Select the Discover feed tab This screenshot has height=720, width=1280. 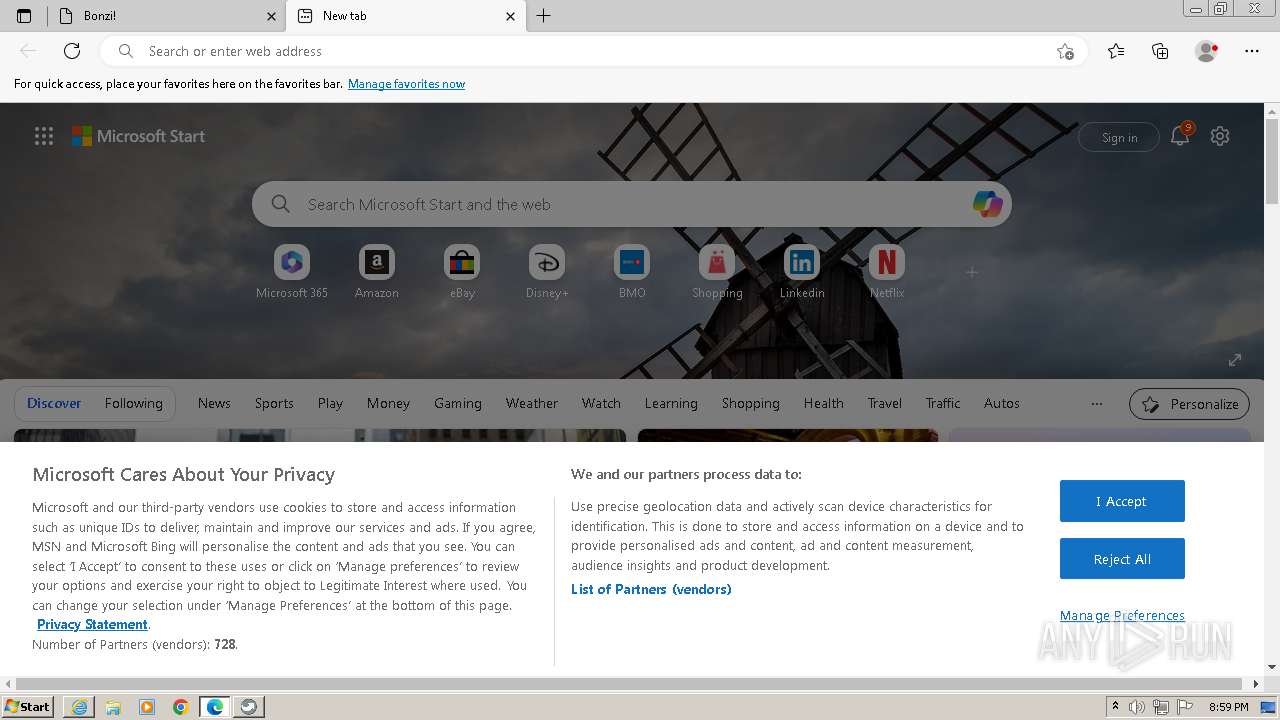54,403
